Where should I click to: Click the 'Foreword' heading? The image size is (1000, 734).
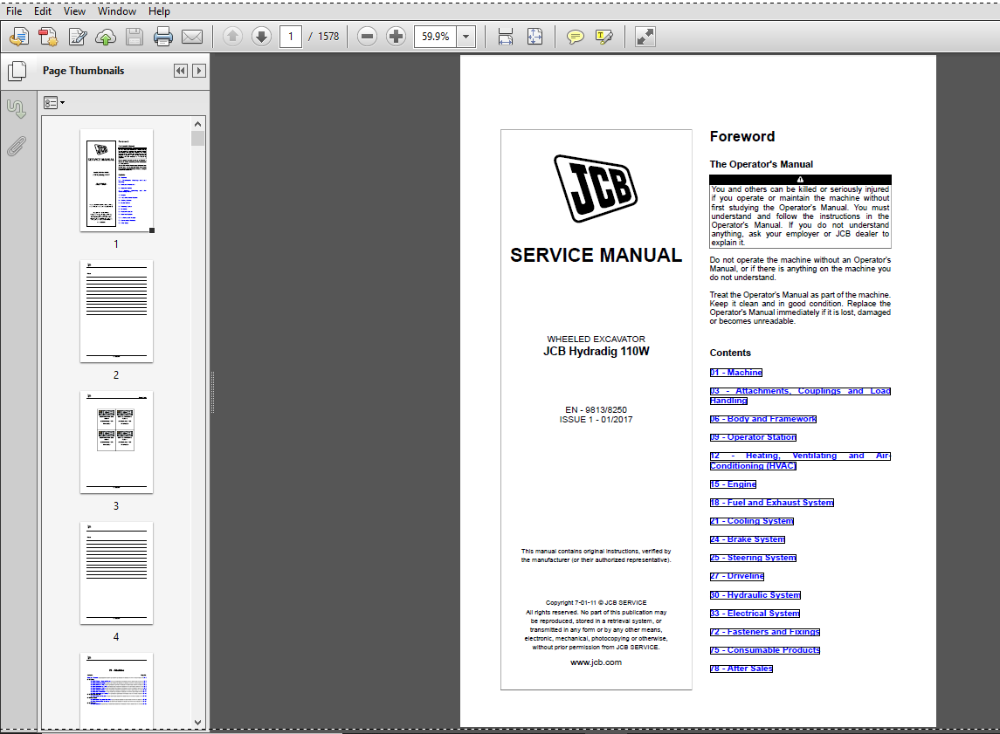(x=742, y=136)
